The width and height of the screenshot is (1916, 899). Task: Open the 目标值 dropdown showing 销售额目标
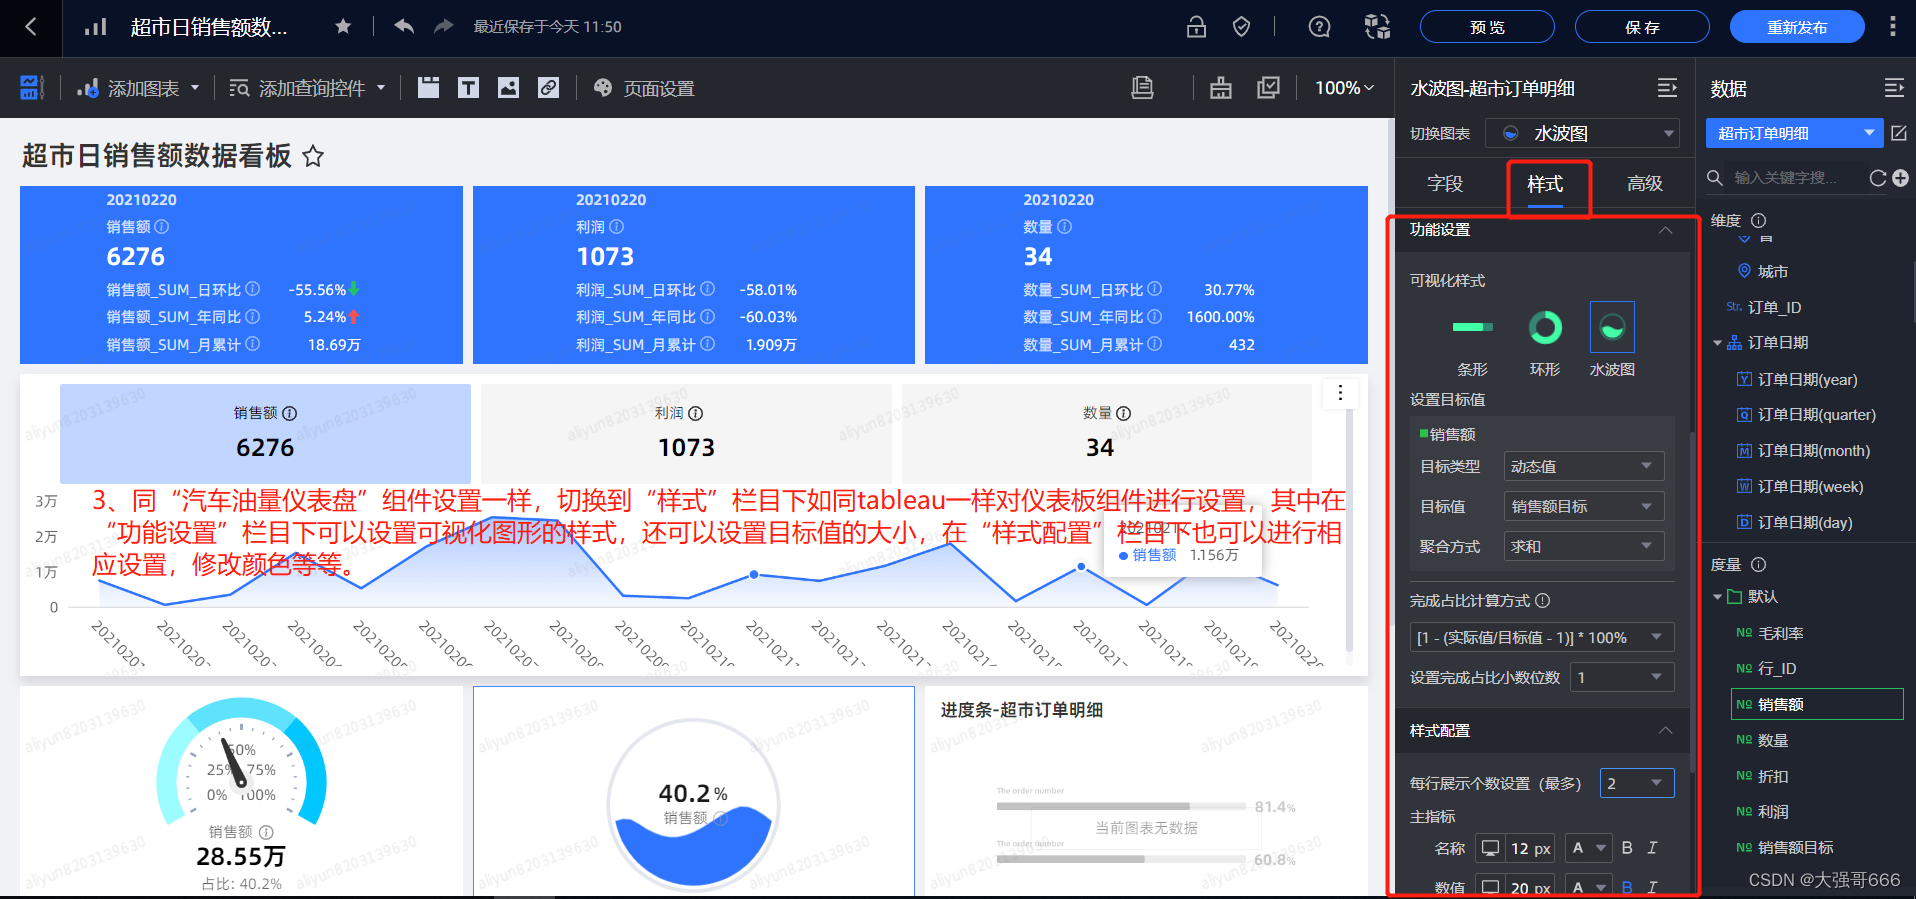1584,506
